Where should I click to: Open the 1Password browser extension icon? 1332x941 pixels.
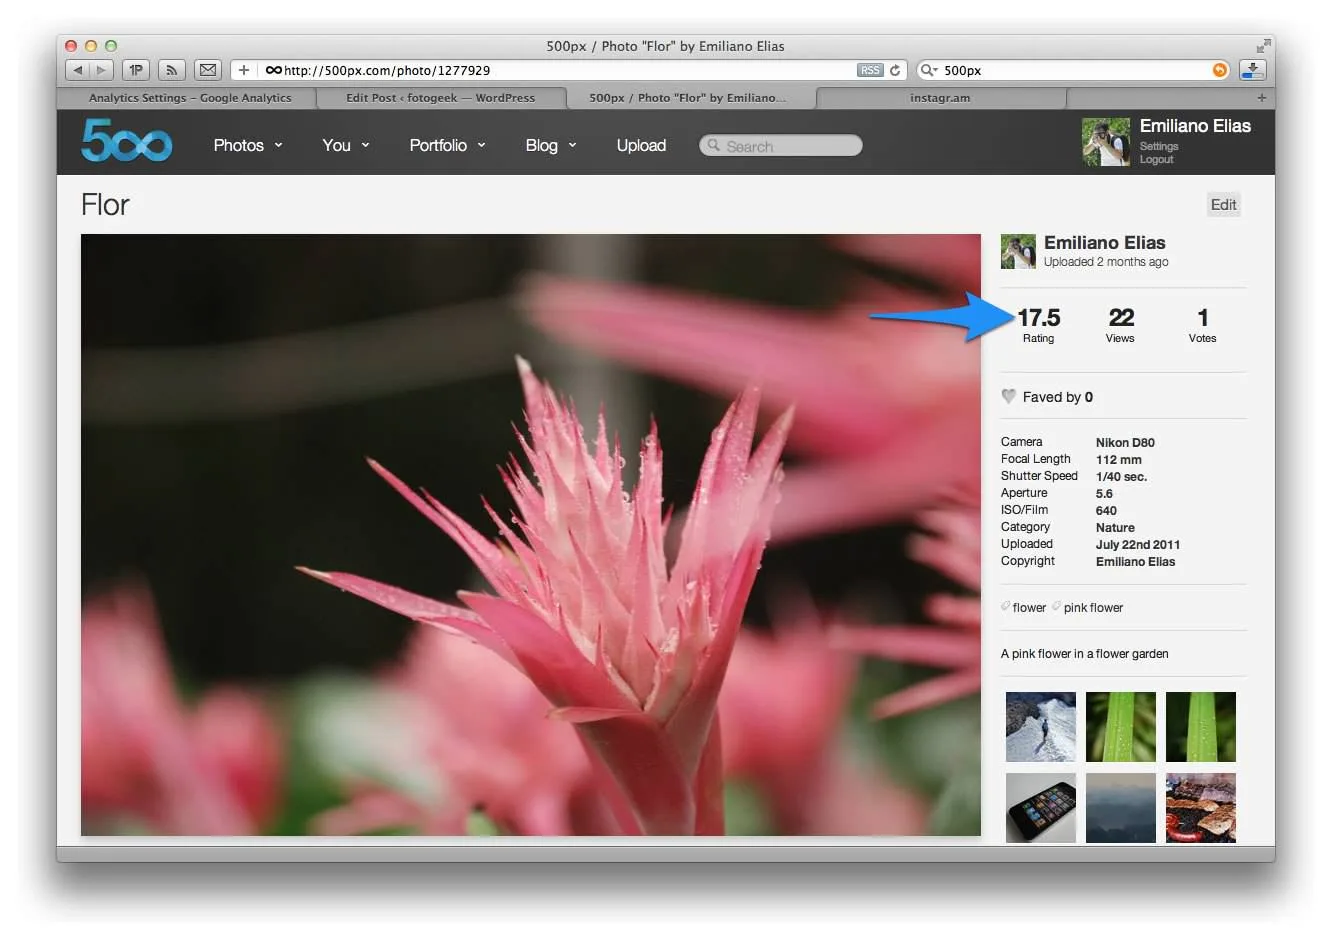coord(136,70)
